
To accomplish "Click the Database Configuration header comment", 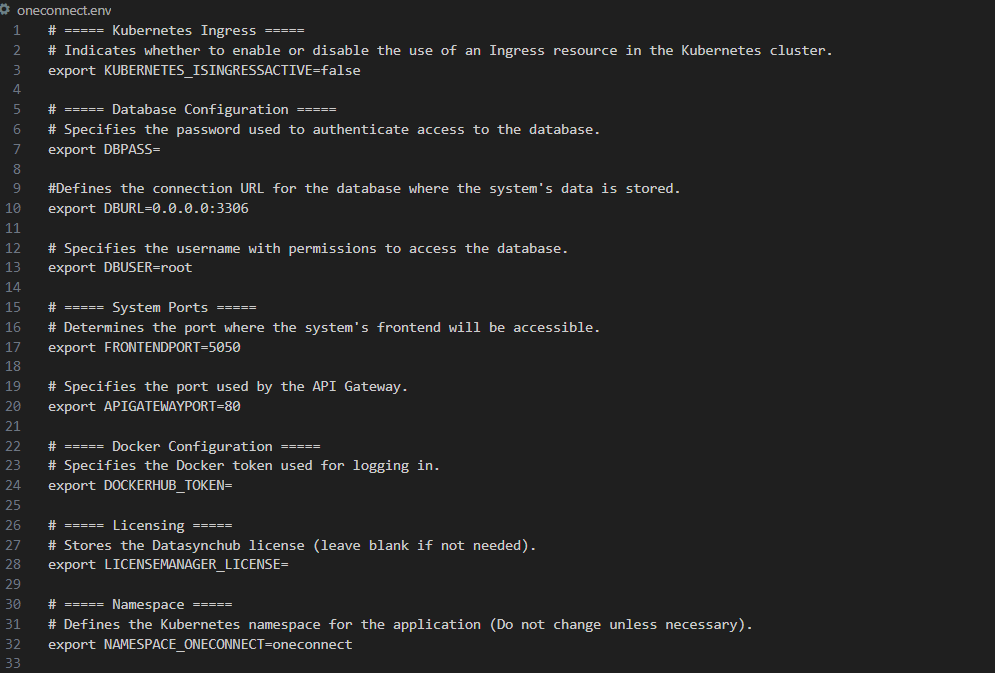I will coord(192,110).
